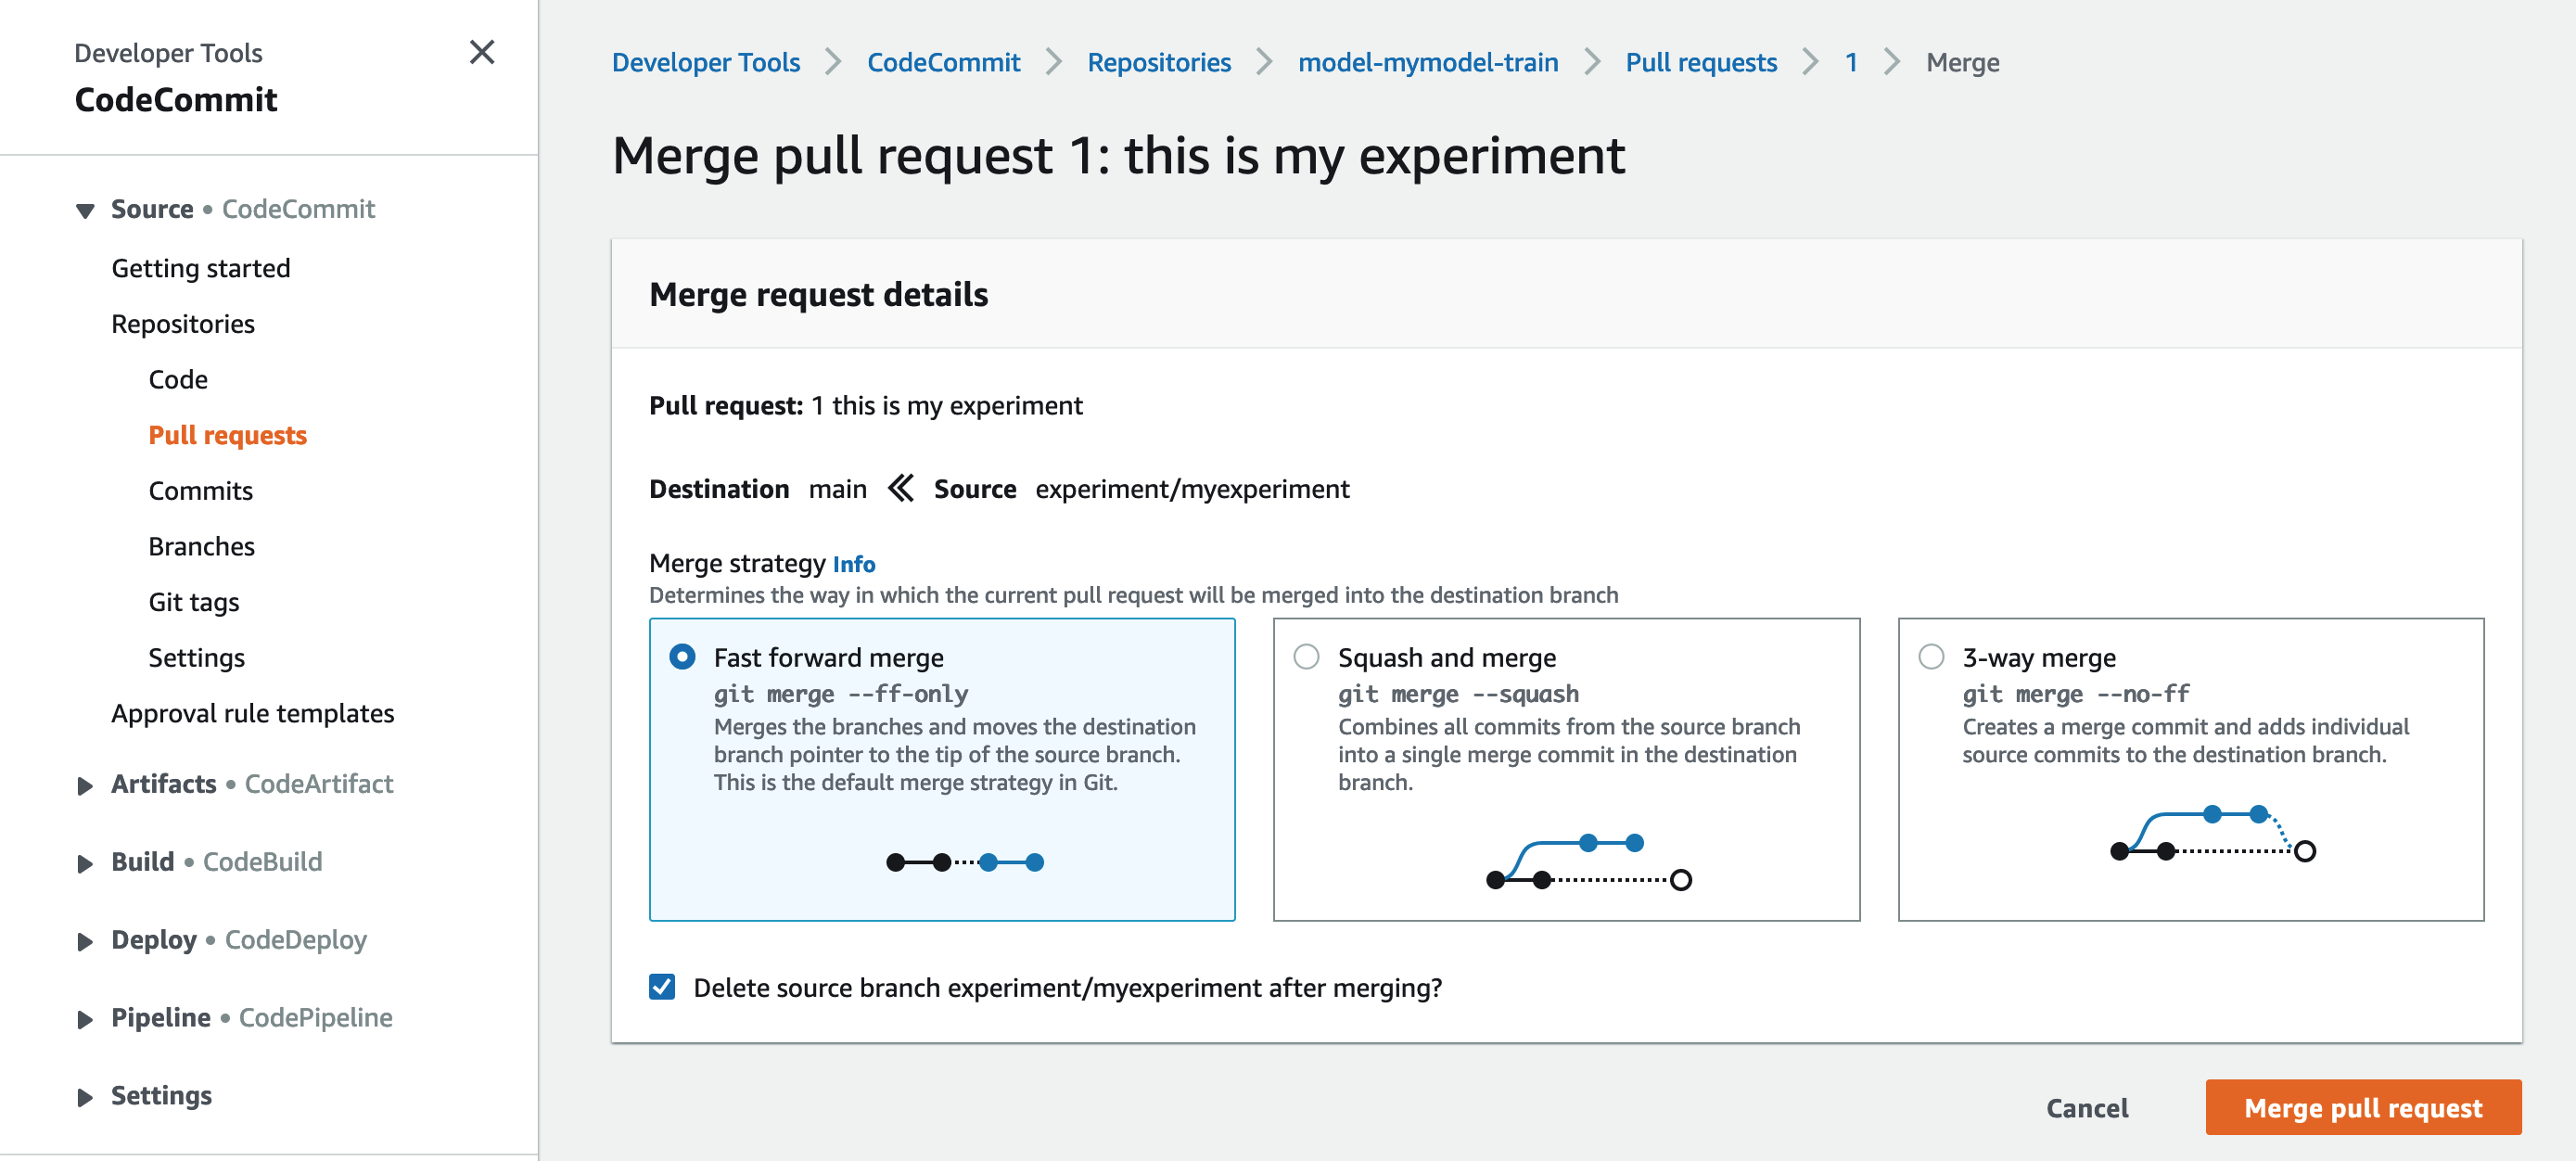Open the Merge strategy Info link

pyautogui.click(x=853, y=564)
